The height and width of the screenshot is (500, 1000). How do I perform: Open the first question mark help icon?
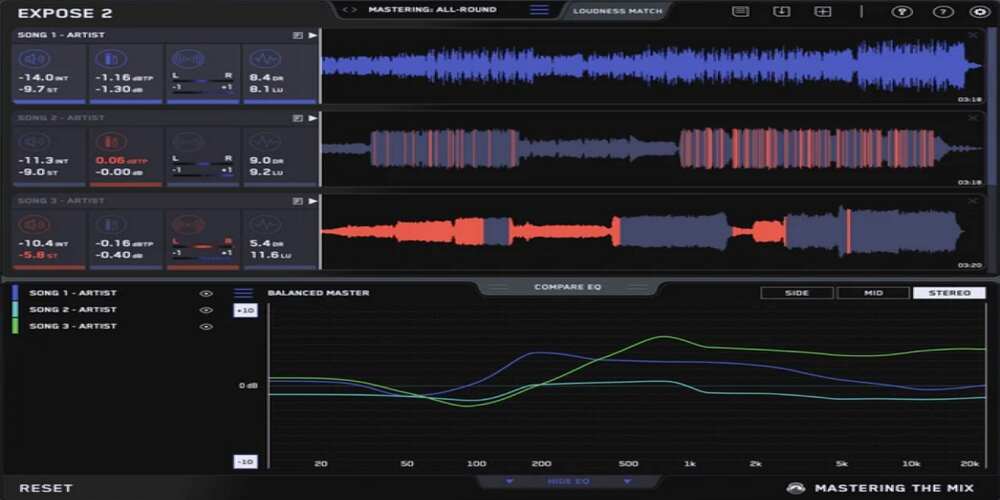[x=902, y=11]
